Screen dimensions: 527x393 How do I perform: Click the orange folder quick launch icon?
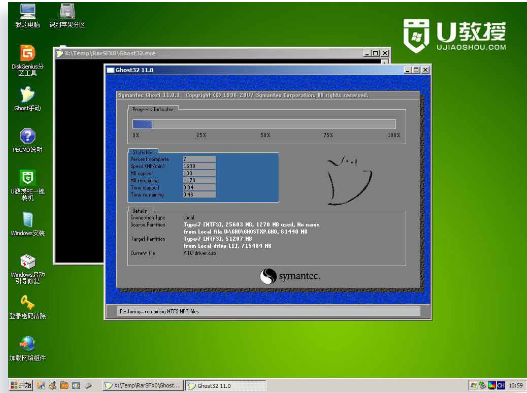(64, 385)
